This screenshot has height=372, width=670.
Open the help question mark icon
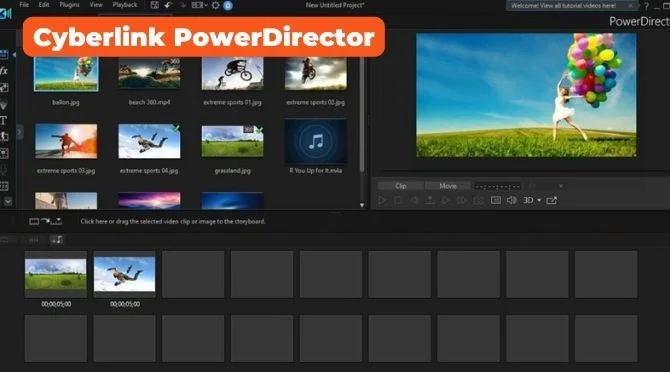[646, 6]
